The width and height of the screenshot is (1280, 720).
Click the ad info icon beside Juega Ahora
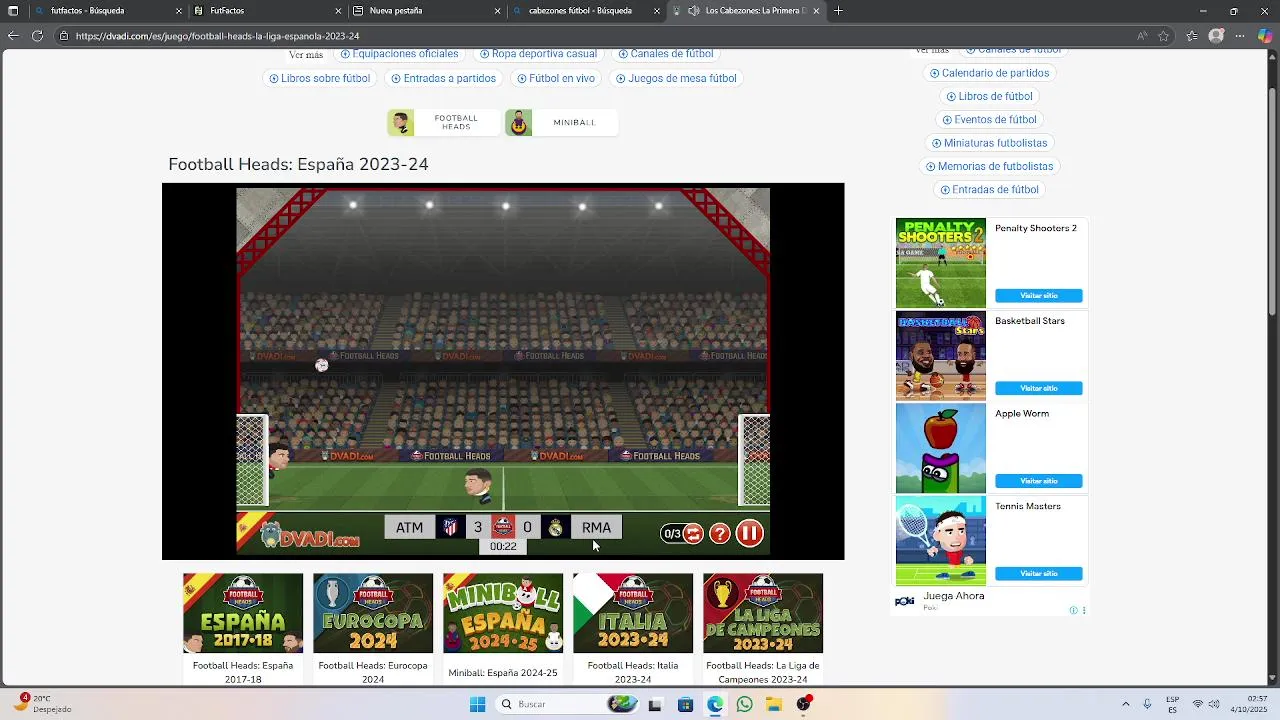[1074, 610]
